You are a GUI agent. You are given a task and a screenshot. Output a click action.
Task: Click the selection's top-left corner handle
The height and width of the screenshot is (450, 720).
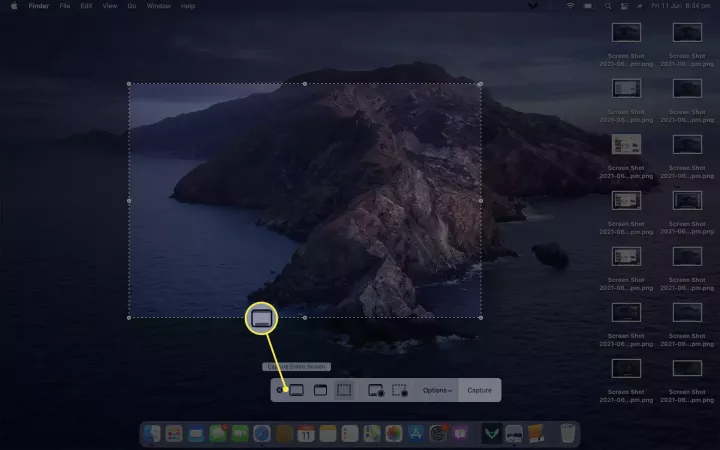(129, 84)
